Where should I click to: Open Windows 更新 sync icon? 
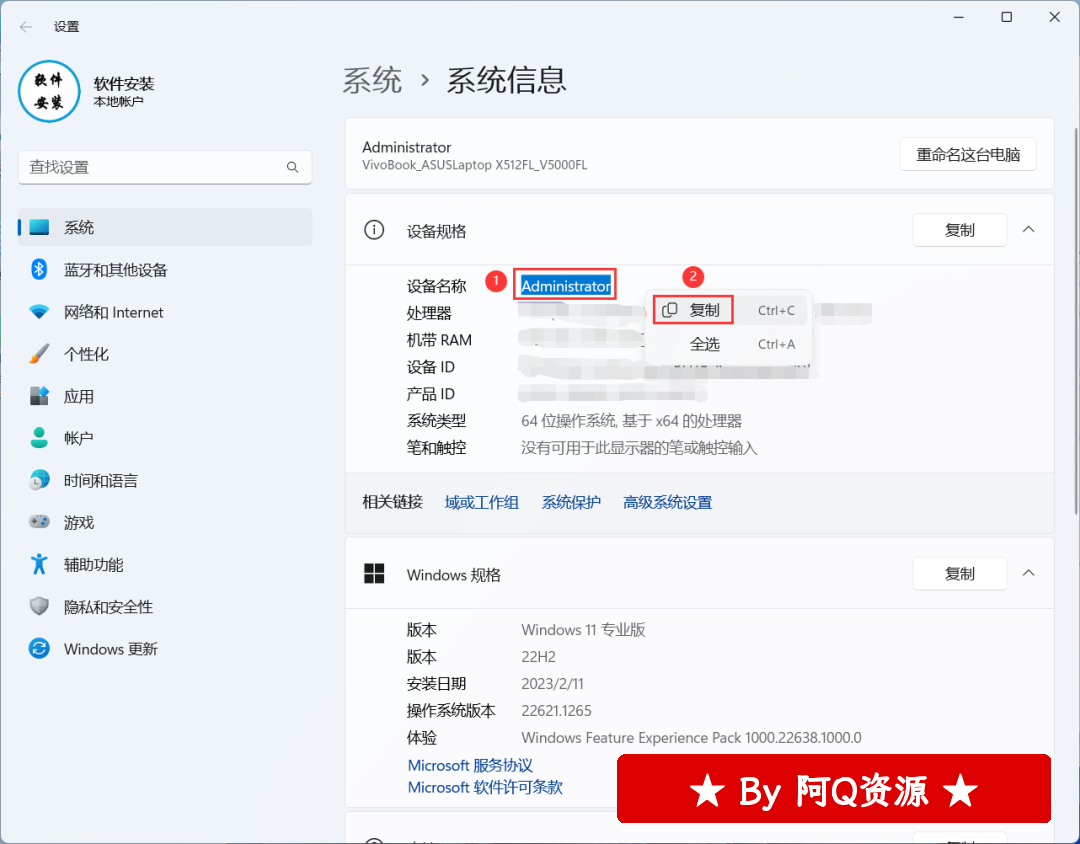[x=39, y=649]
